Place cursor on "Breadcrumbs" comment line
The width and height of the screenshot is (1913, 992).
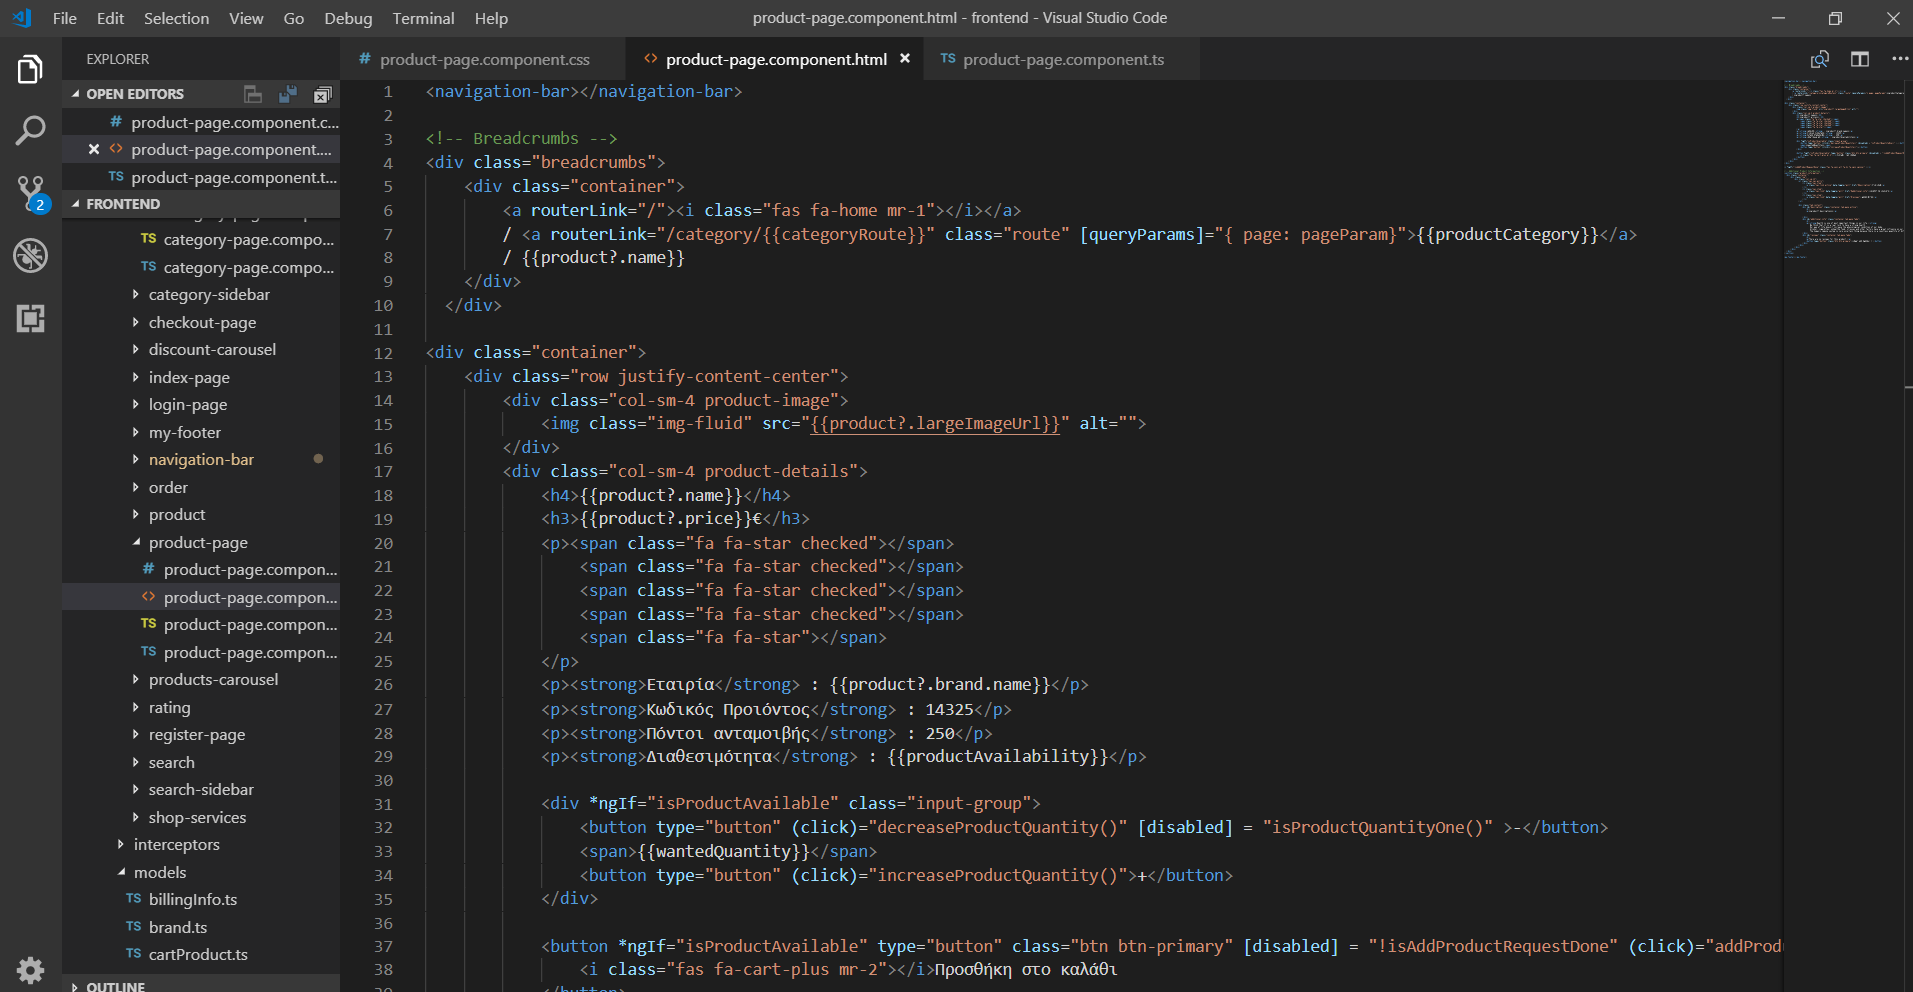pos(522,138)
